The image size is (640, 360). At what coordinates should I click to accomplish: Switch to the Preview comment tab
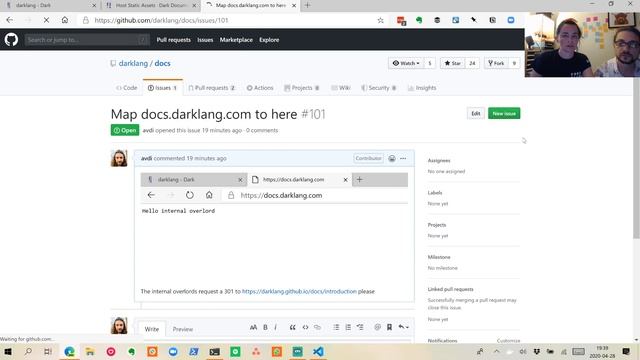coord(182,329)
